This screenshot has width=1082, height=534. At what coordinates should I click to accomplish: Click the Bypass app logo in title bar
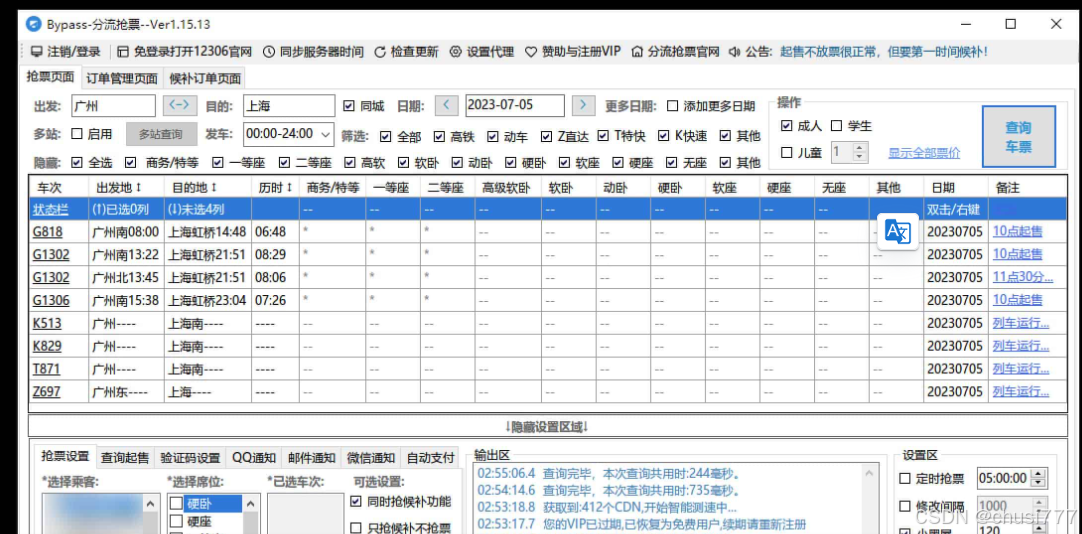(34, 24)
